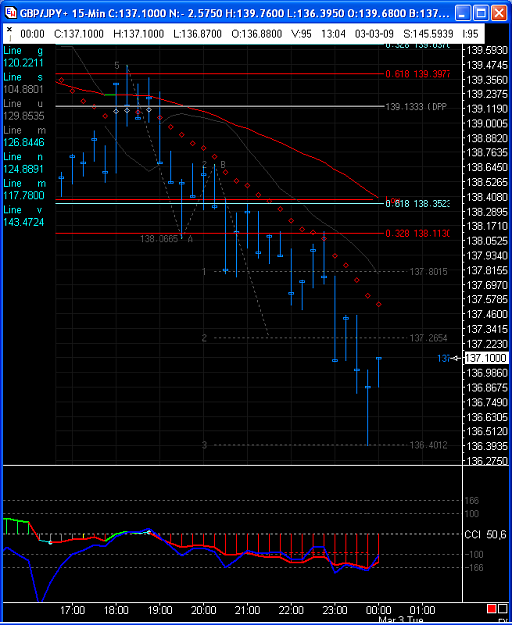Click the current price marker 137.1000
The width and height of the screenshot is (512, 625).
486,358
